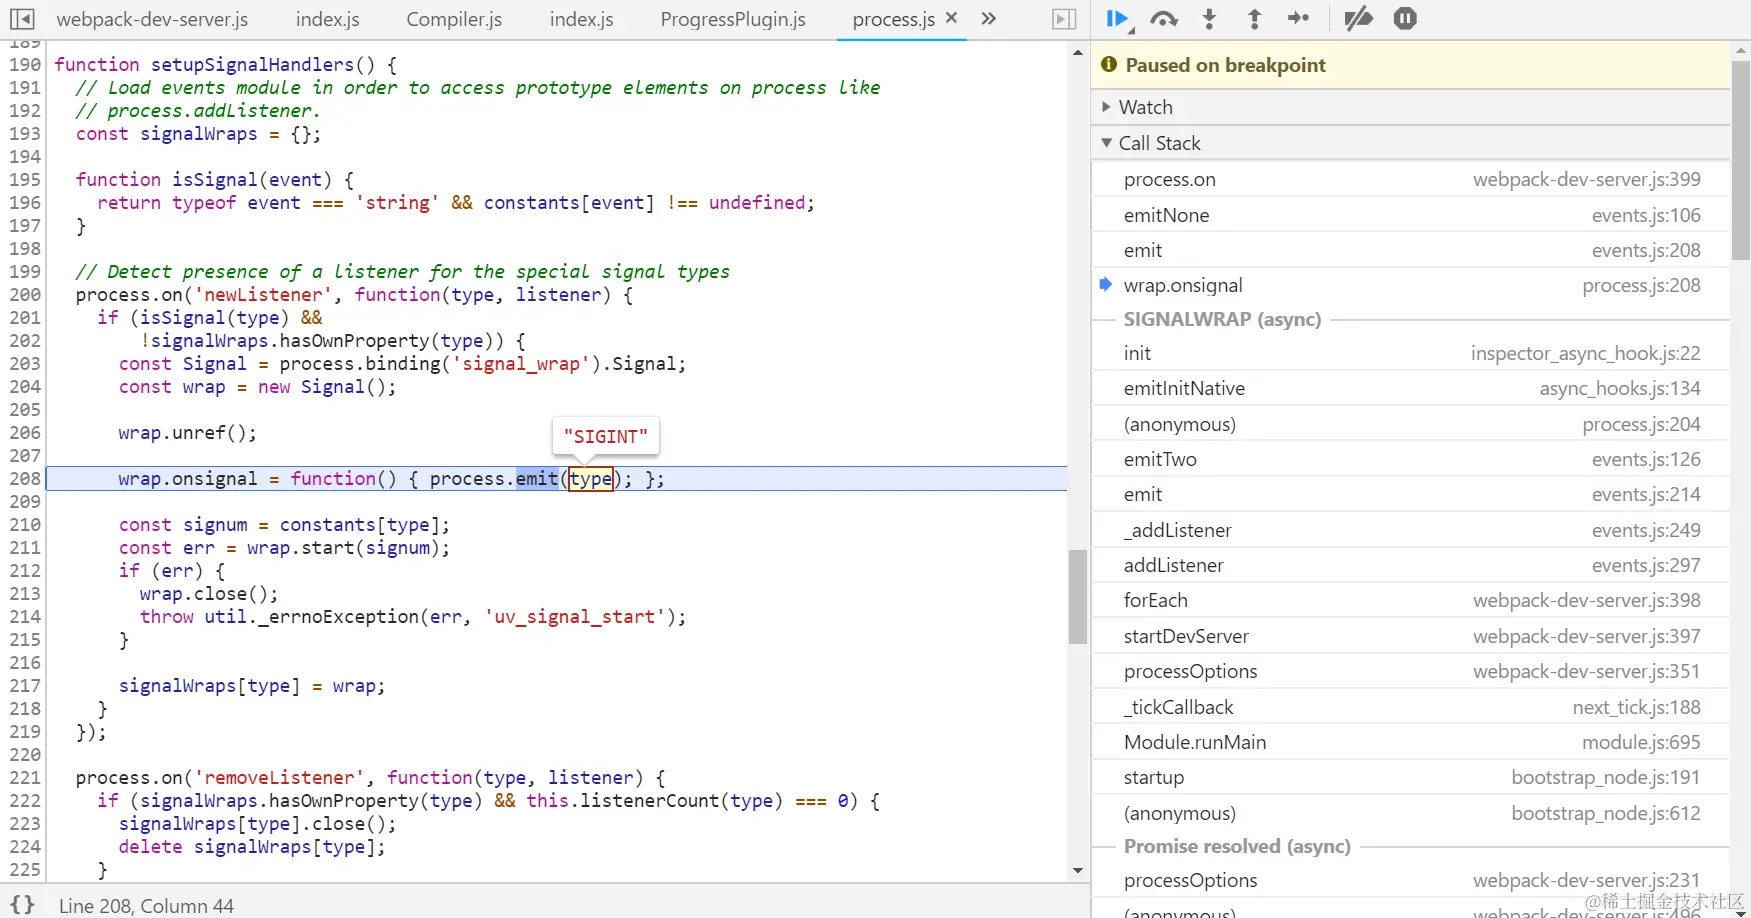Select the _tickCallback call stack frame
This screenshot has width=1751, height=918.
1410,707
